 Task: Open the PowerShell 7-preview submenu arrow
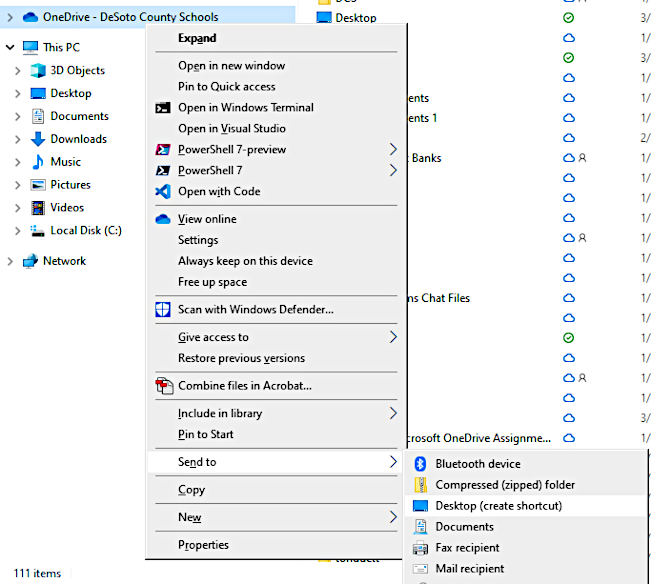click(x=393, y=149)
